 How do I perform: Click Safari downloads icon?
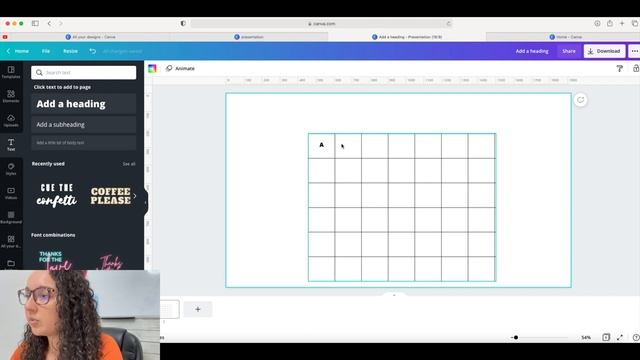tap(597, 24)
